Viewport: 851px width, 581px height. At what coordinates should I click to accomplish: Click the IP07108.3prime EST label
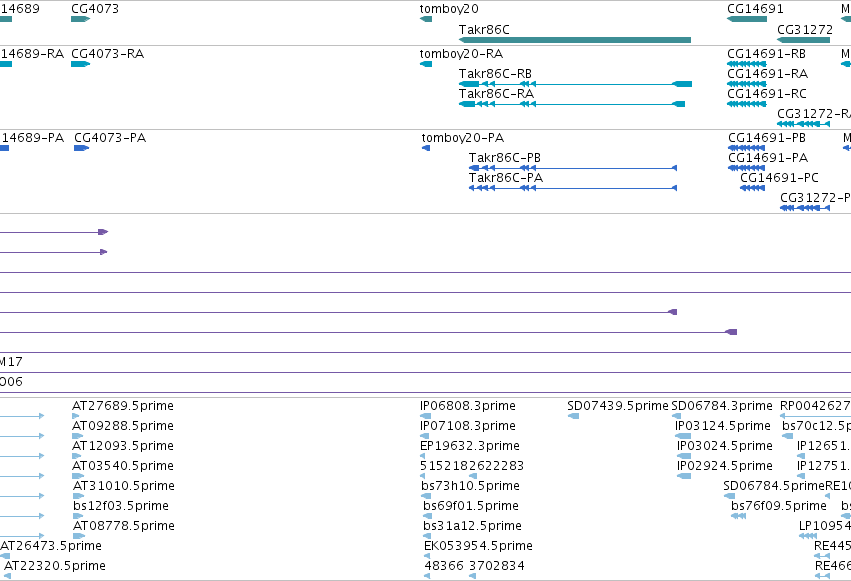coord(468,426)
